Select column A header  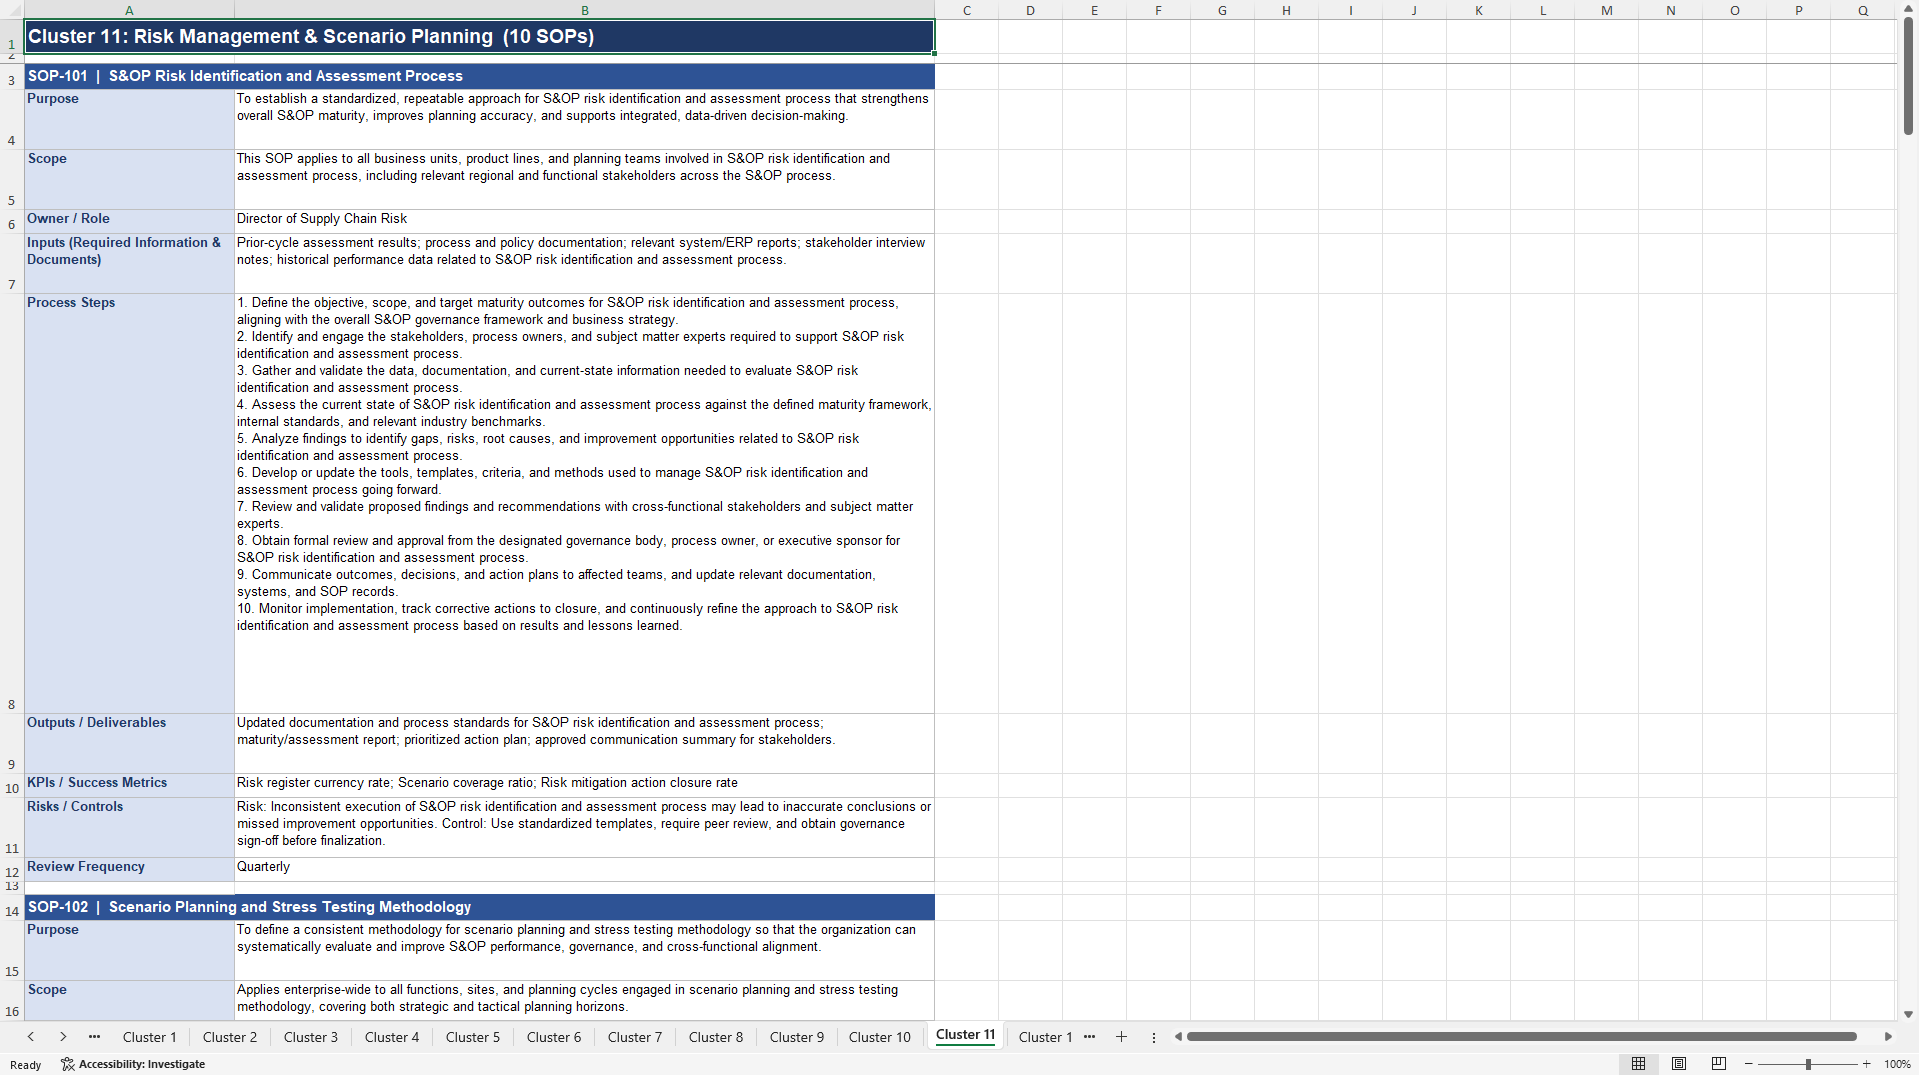pyautogui.click(x=129, y=10)
